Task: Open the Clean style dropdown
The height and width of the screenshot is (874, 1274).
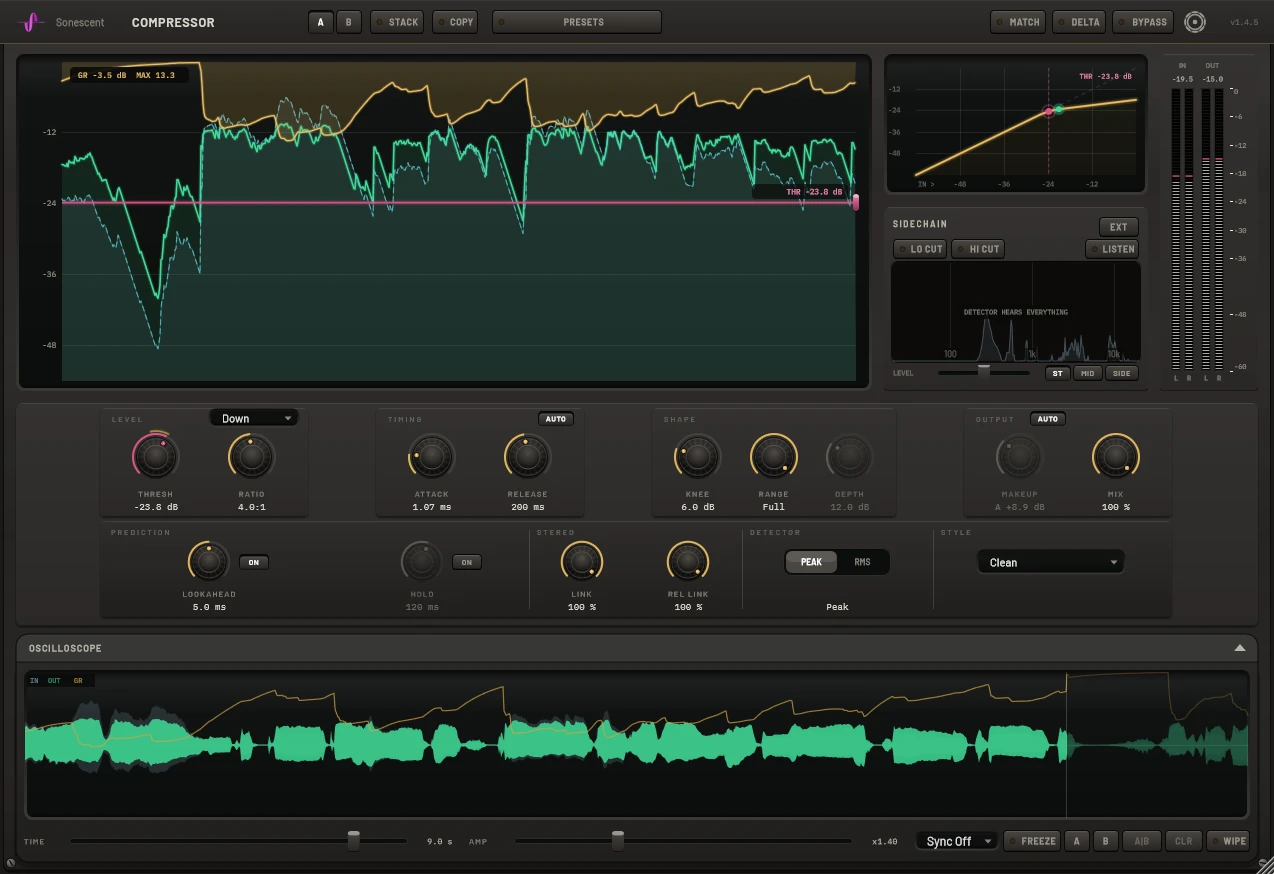Action: pos(1050,562)
